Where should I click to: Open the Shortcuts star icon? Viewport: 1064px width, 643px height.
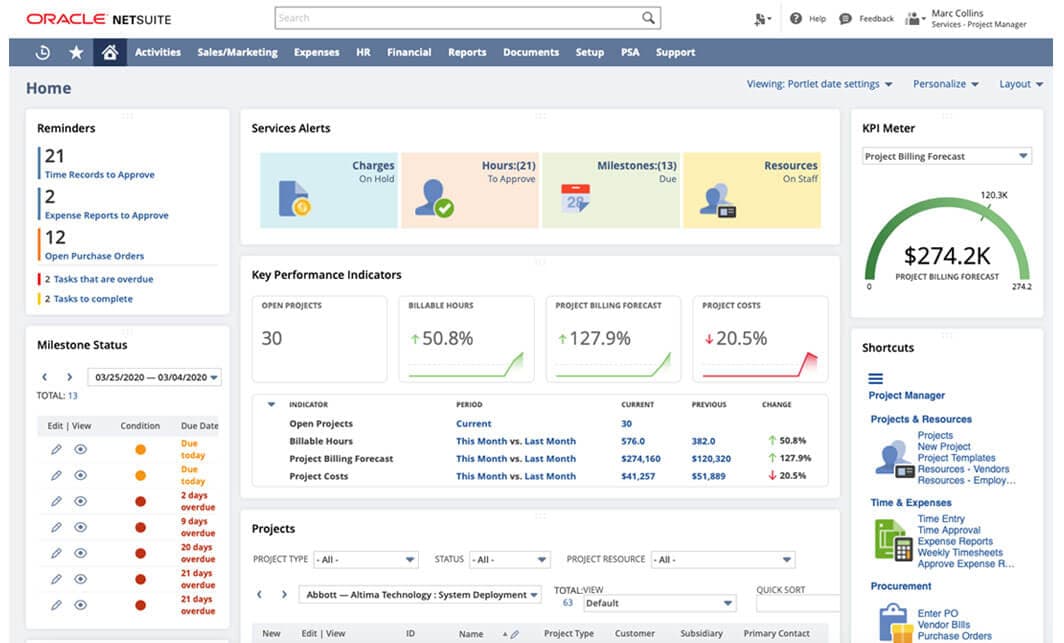pyautogui.click(x=76, y=52)
